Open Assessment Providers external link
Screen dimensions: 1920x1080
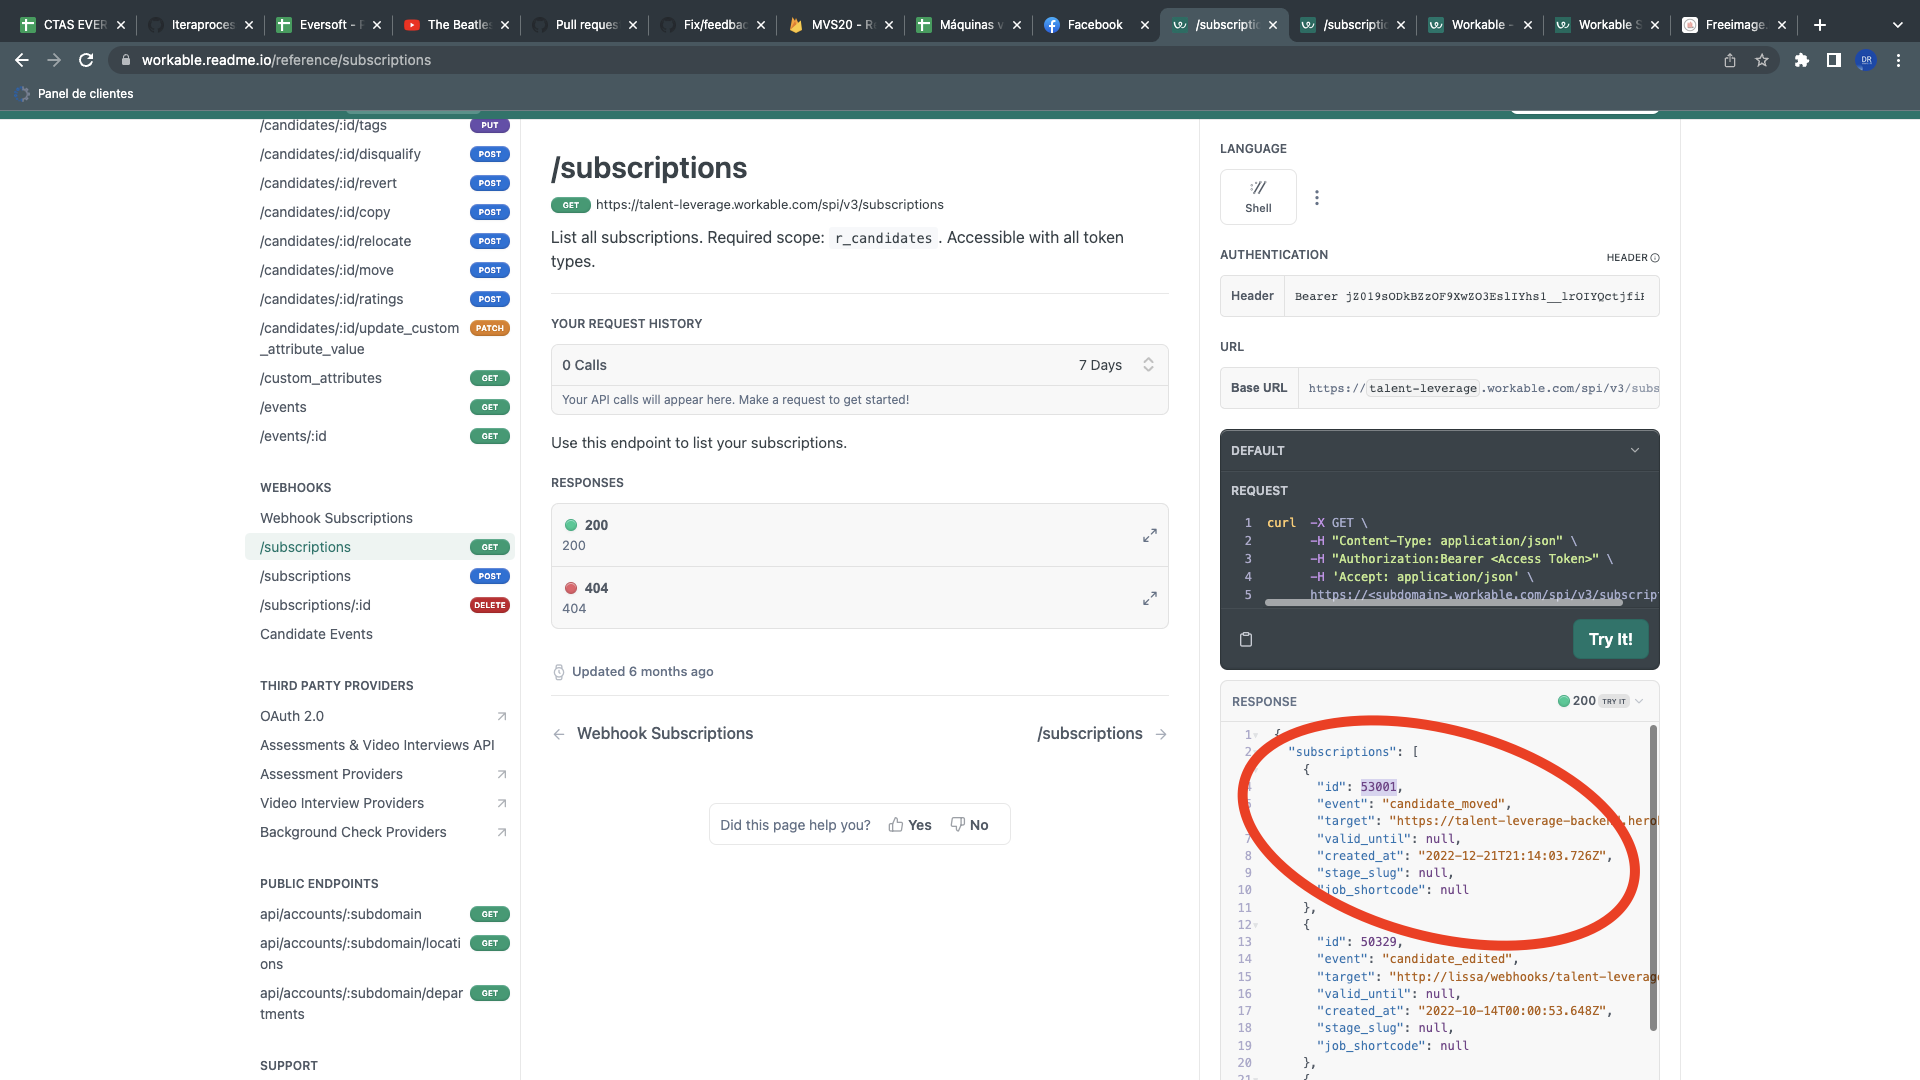tap(384, 774)
